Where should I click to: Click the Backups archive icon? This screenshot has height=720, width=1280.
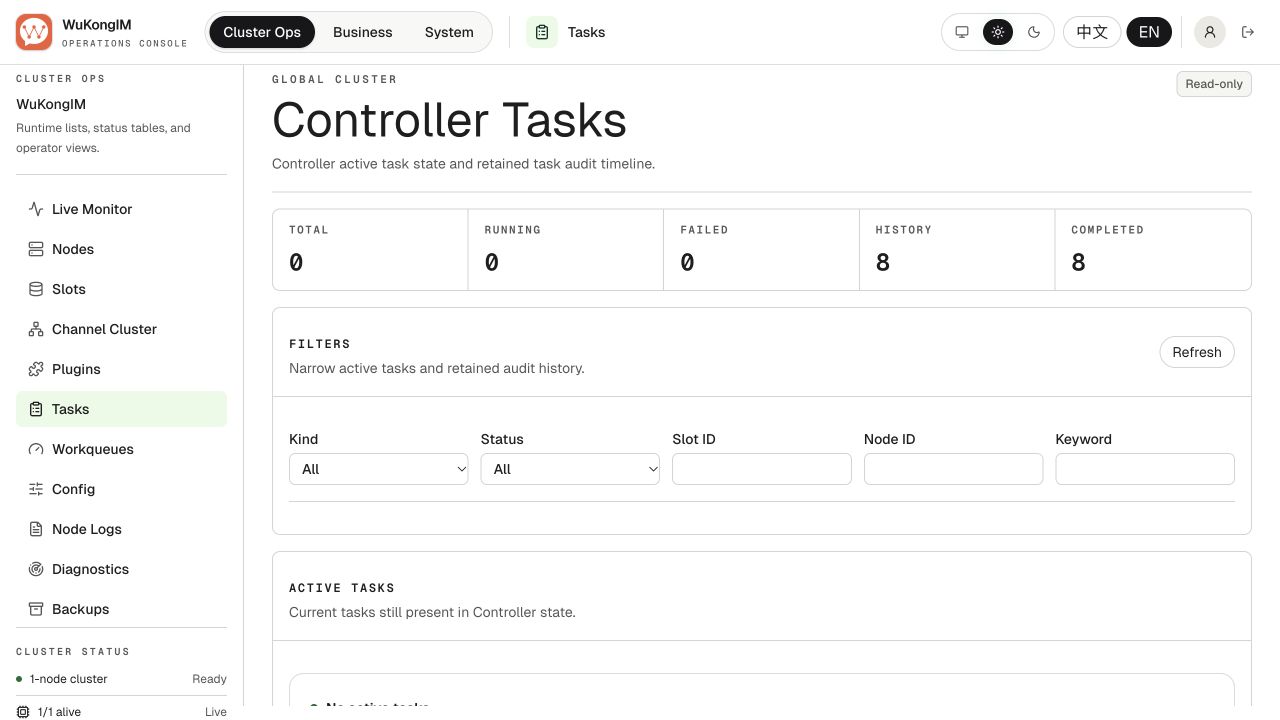click(x=36, y=609)
